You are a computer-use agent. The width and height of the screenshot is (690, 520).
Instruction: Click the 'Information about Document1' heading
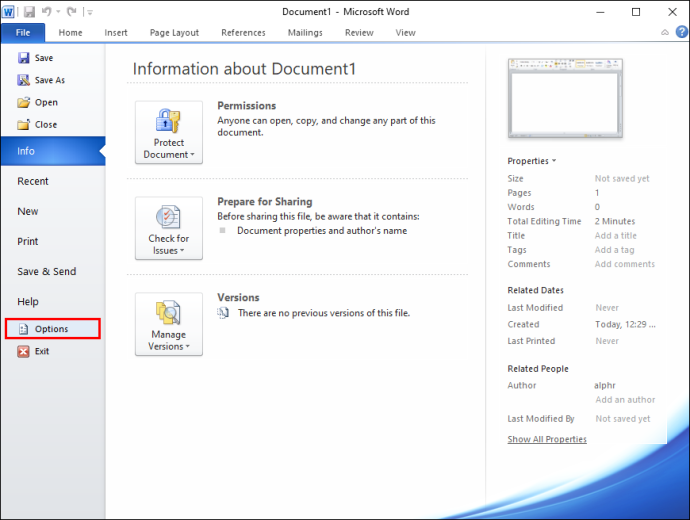244,69
